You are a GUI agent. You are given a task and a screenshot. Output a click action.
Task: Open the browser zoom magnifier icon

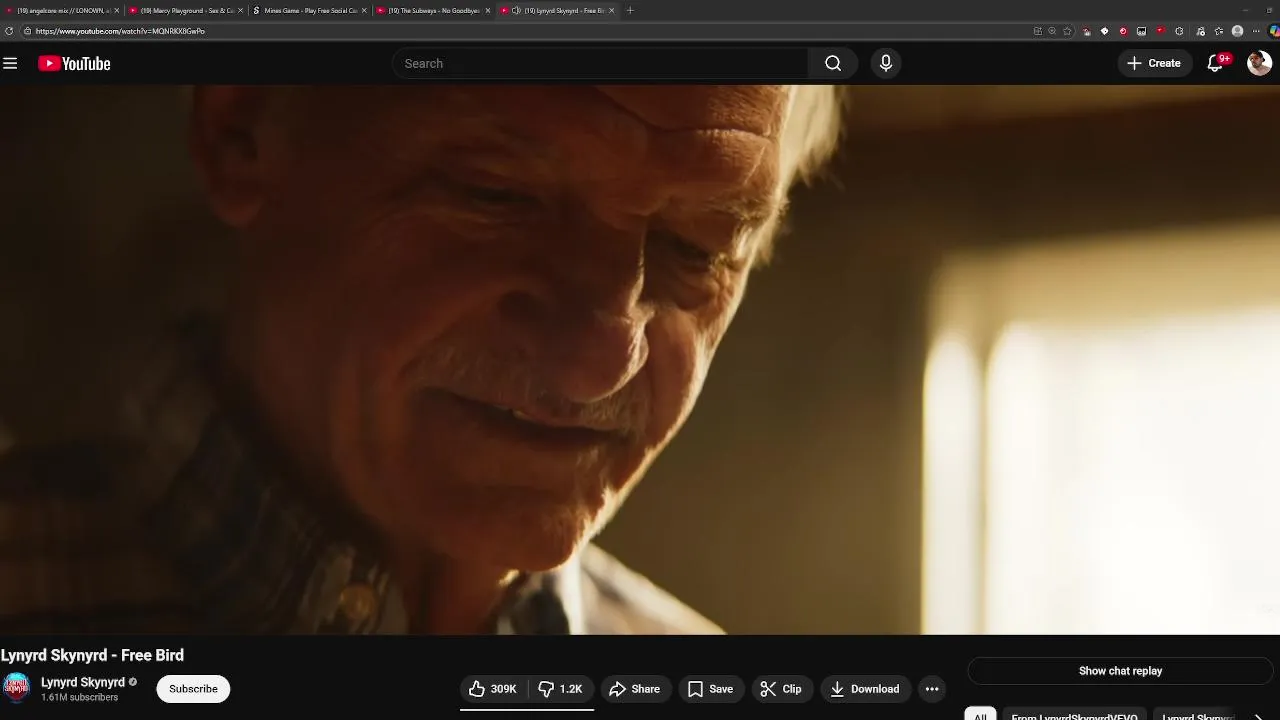pyautogui.click(x=1052, y=31)
